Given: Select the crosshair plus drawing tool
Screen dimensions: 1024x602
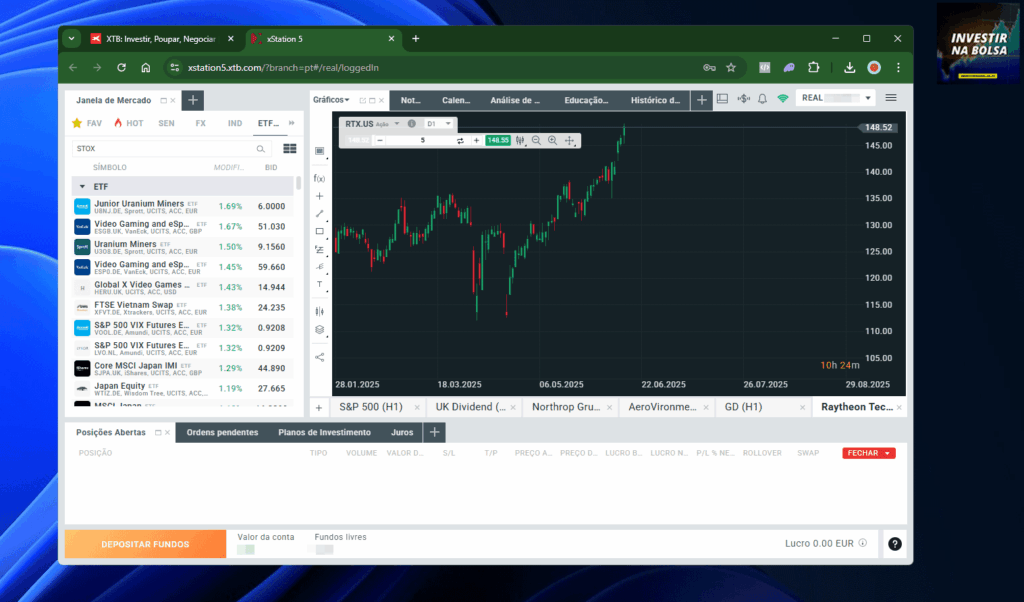Looking at the screenshot, I should click(x=319, y=196).
